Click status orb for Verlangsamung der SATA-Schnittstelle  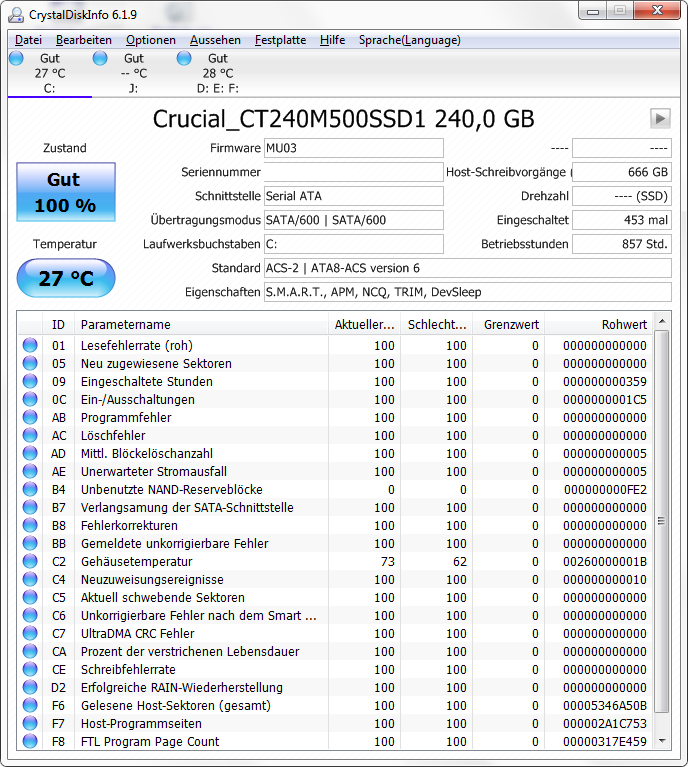pos(30,508)
